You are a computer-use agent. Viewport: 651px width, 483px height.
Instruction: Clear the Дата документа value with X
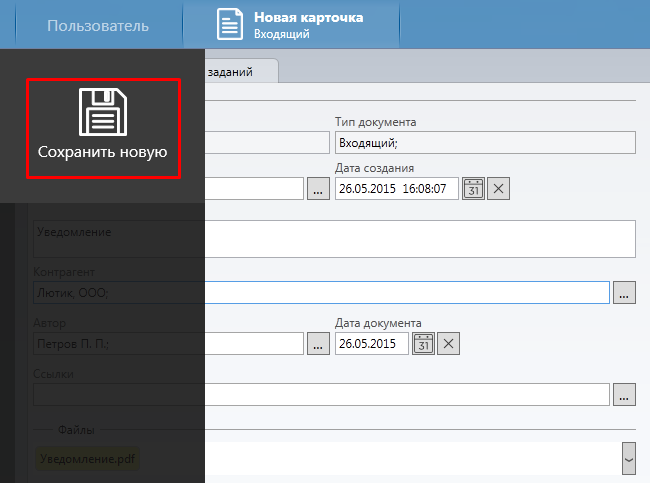pos(449,344)
